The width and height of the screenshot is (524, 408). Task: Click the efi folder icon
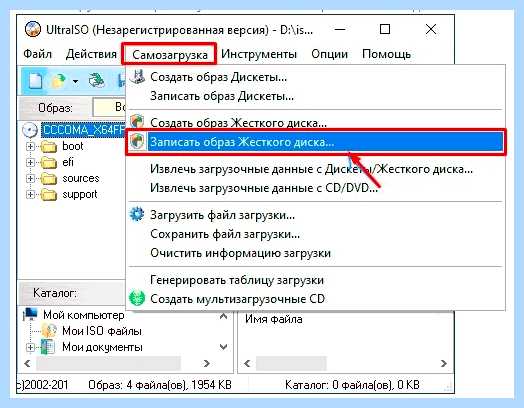pyautogui.click(x=49, y=162)
